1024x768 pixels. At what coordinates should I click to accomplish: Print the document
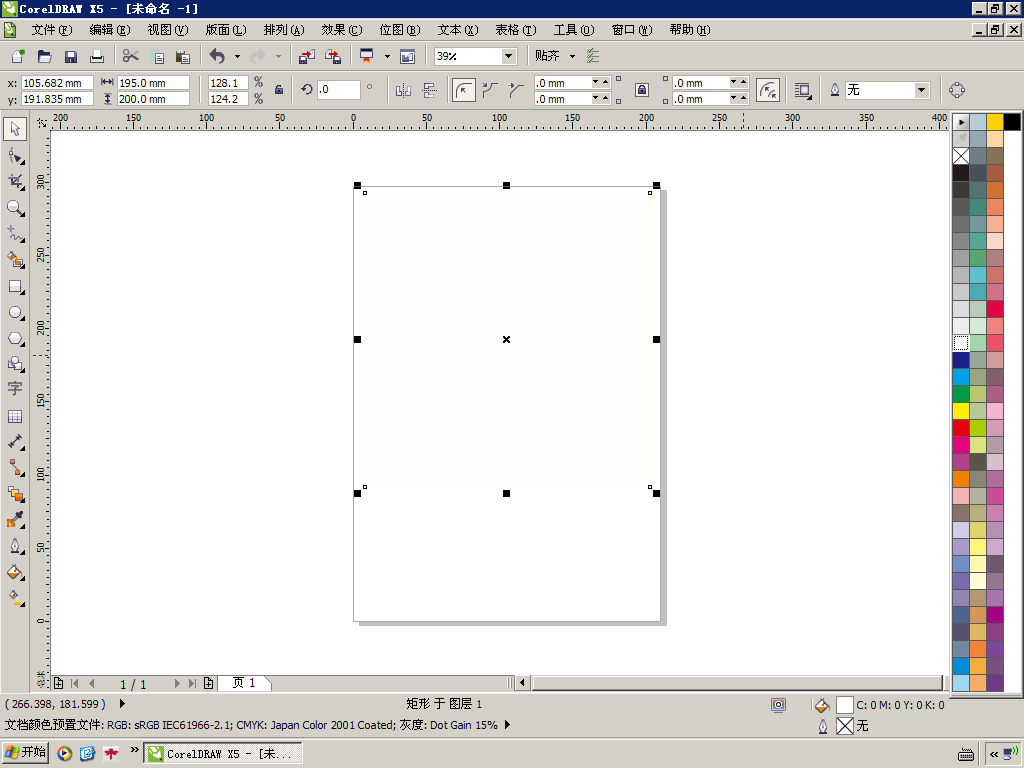point(97,56)
